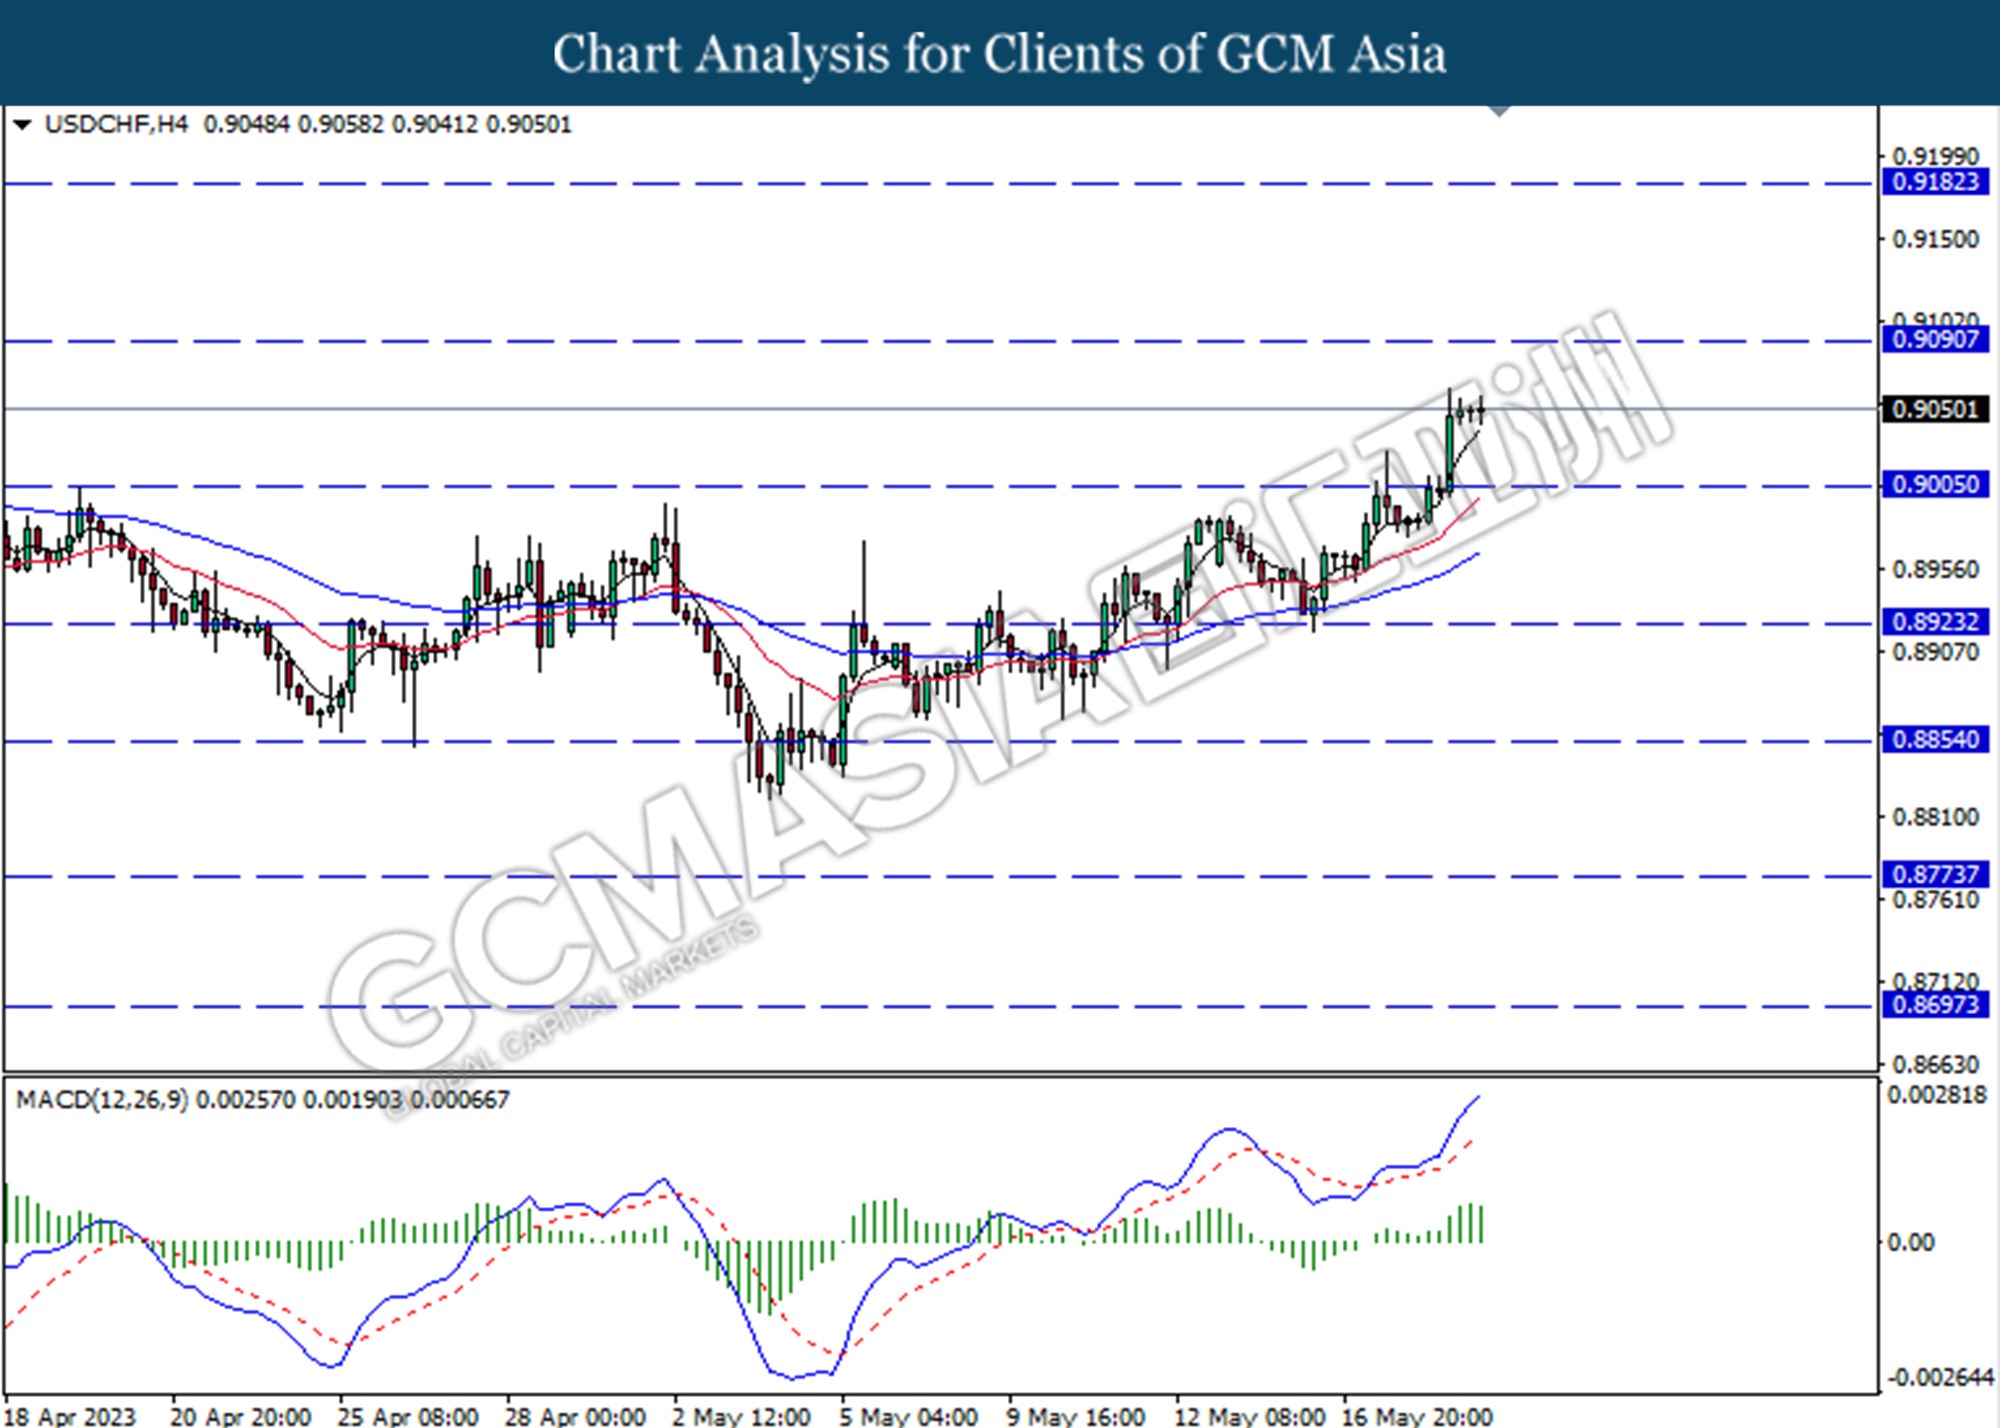
Task: Click the 2 May 12:00 time label
Action: [741, 1416]
